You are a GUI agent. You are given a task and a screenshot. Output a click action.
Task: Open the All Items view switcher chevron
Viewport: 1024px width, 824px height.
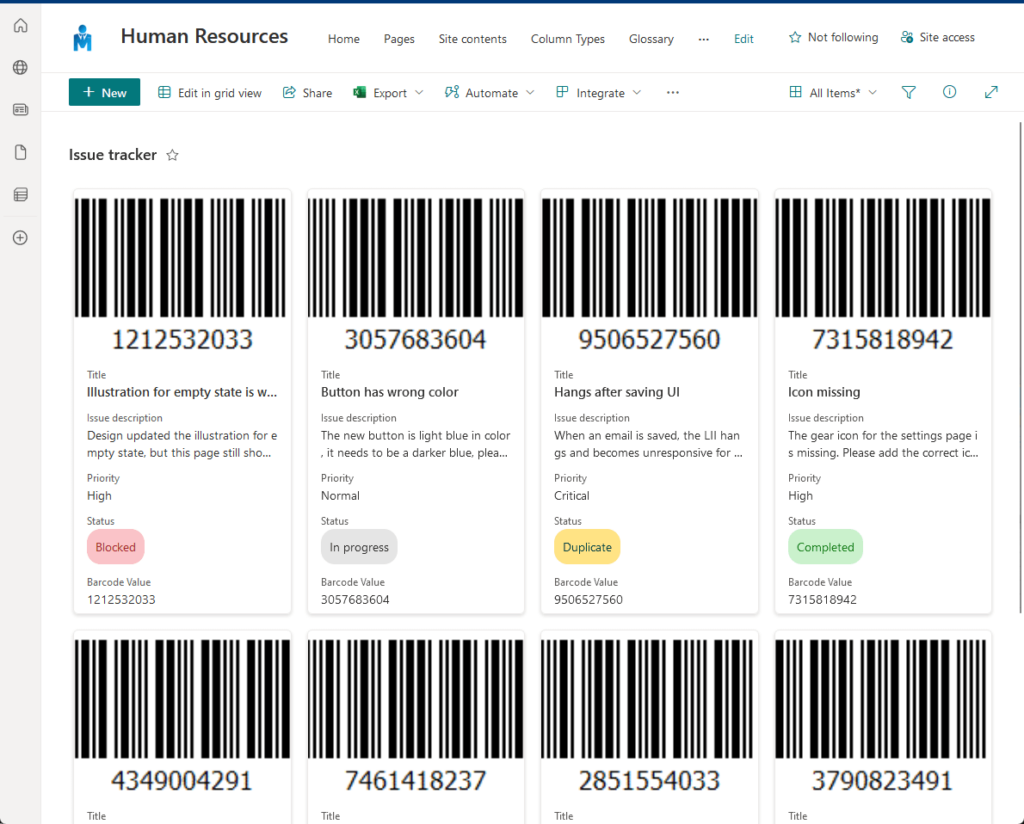point(872,93)
